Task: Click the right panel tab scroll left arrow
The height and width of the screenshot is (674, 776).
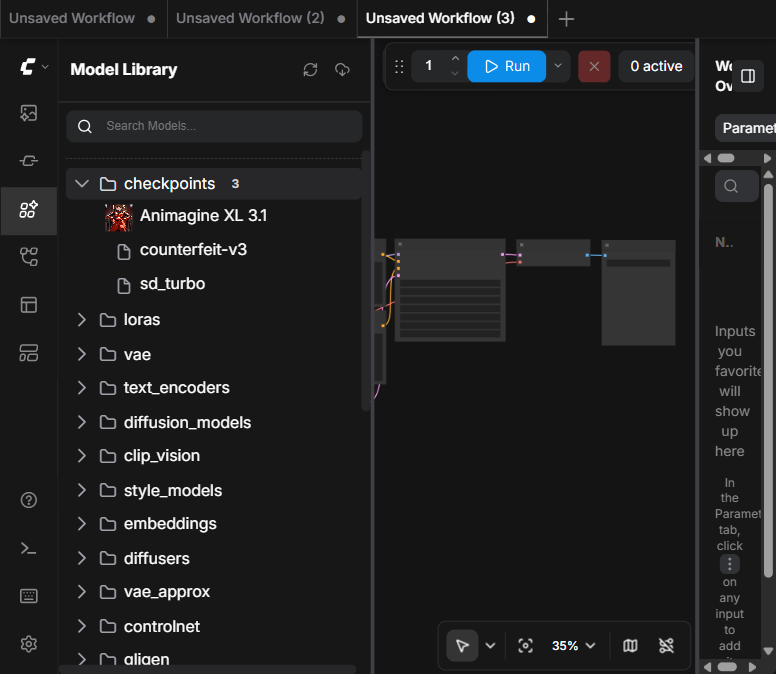Action: [x=707, y=158]
